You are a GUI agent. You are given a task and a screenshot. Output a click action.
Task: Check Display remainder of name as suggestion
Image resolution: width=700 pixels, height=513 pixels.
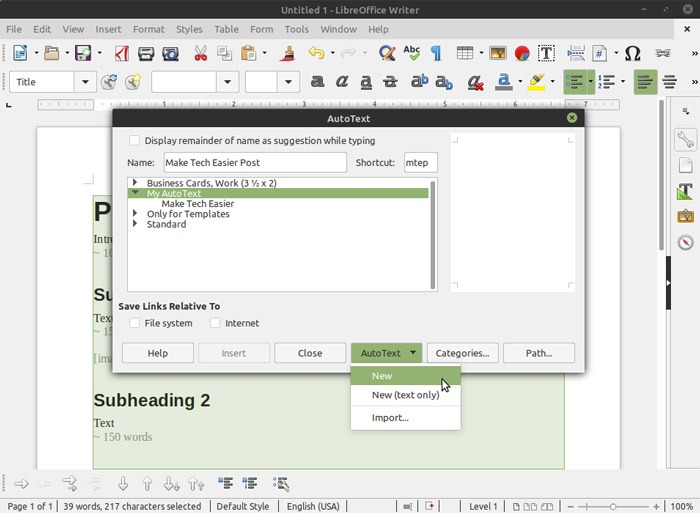pos(134,141)
